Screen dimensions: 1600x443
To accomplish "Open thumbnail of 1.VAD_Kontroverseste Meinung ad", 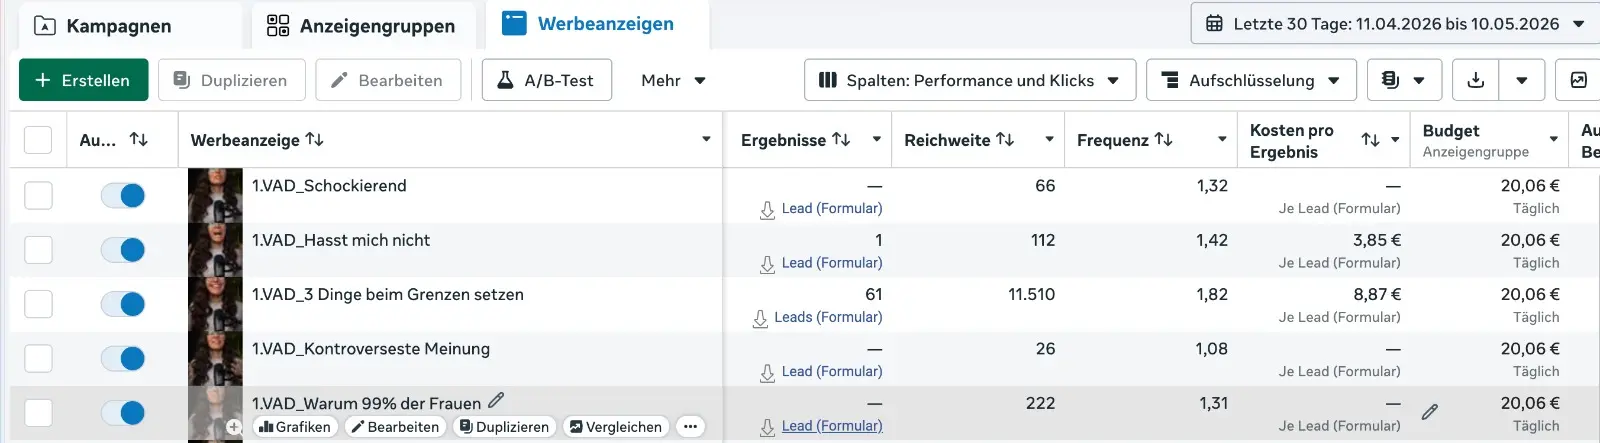I will pos(215,358).
